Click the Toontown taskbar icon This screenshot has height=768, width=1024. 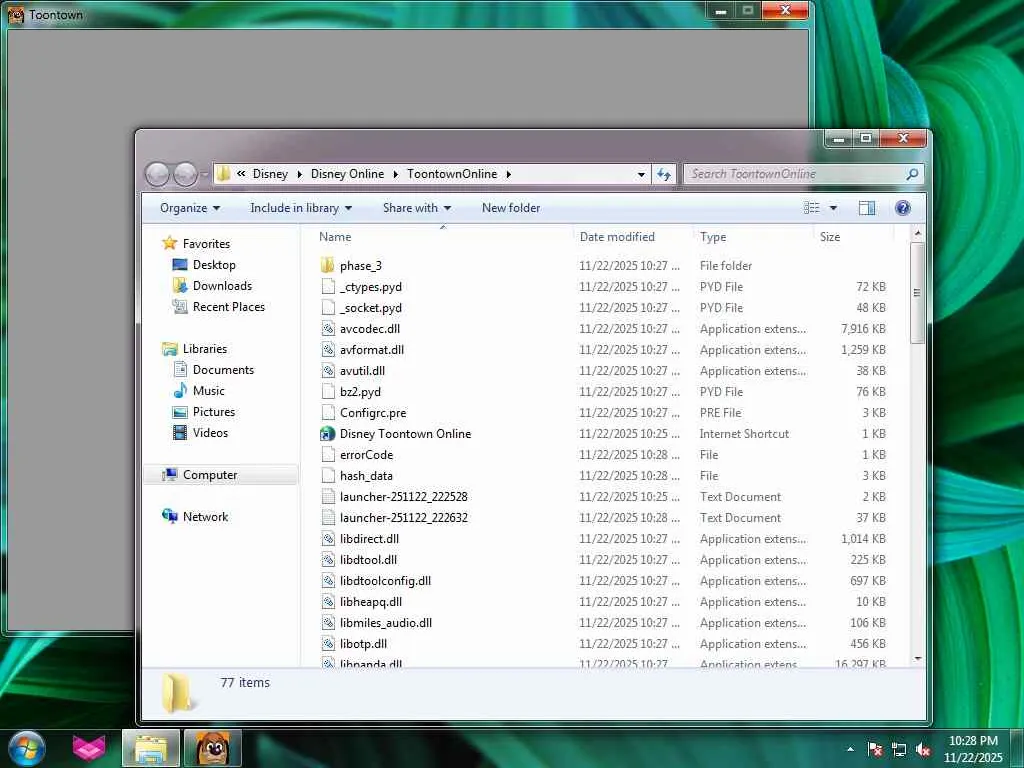213,748
